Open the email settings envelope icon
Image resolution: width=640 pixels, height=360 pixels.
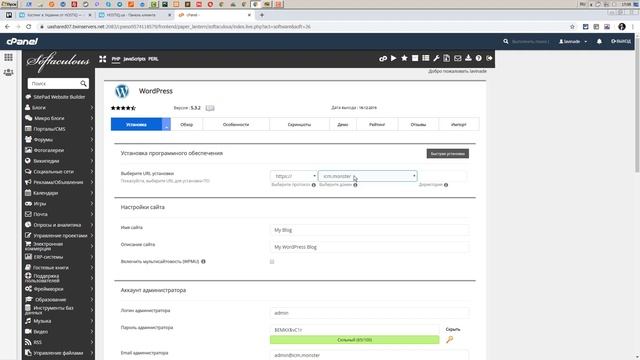(458, 58)
